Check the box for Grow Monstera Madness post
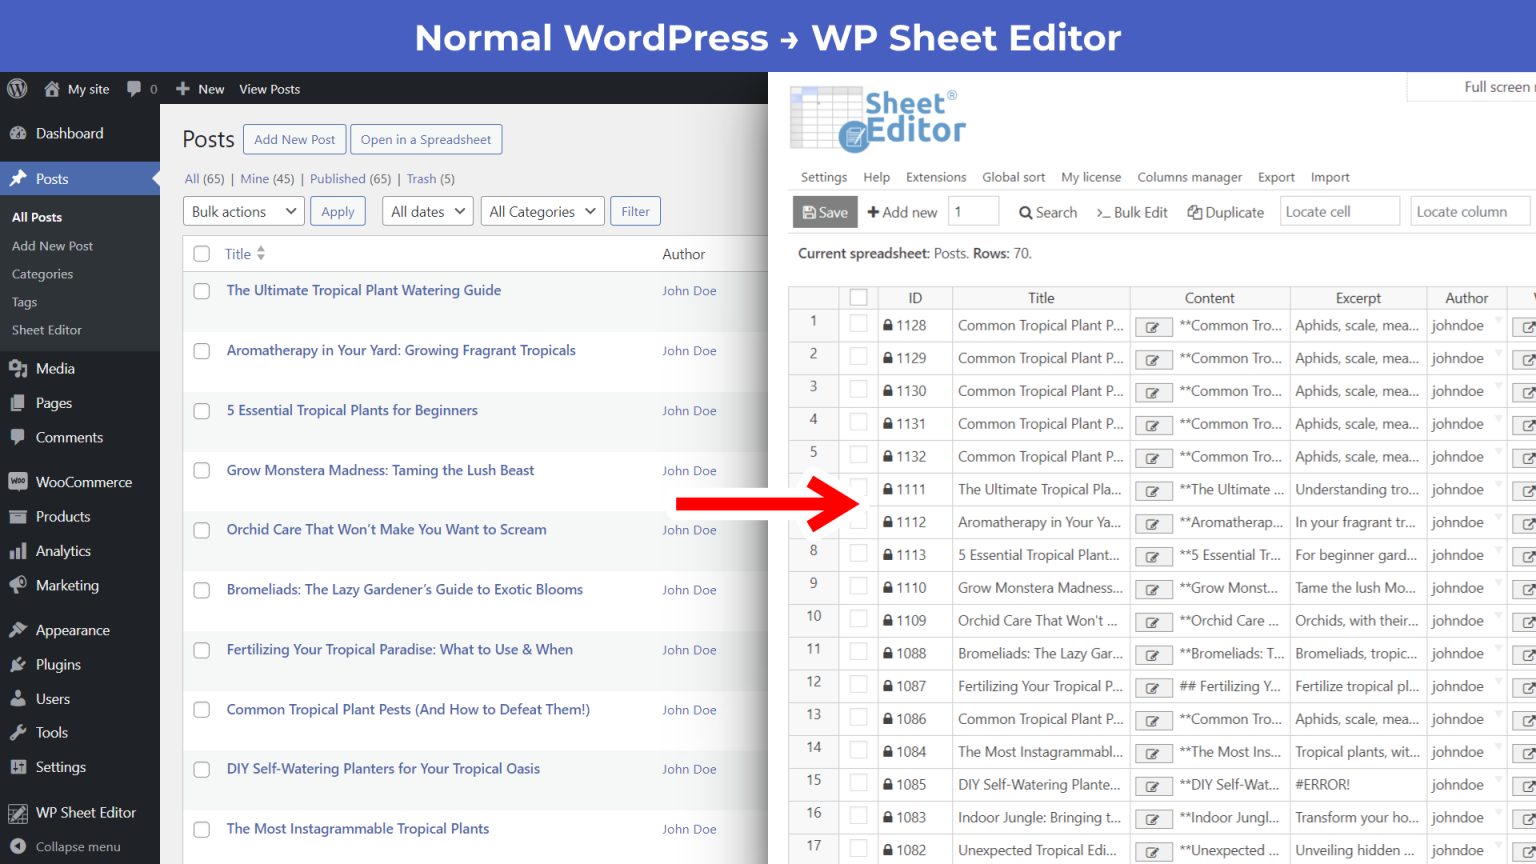The height and width of the screenshot is (864, 1536). pos(201,470)
